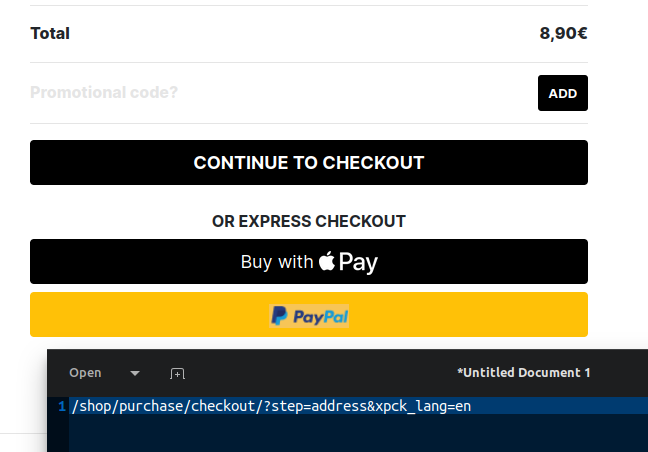Click the Untitled Document 1 title

524,373
